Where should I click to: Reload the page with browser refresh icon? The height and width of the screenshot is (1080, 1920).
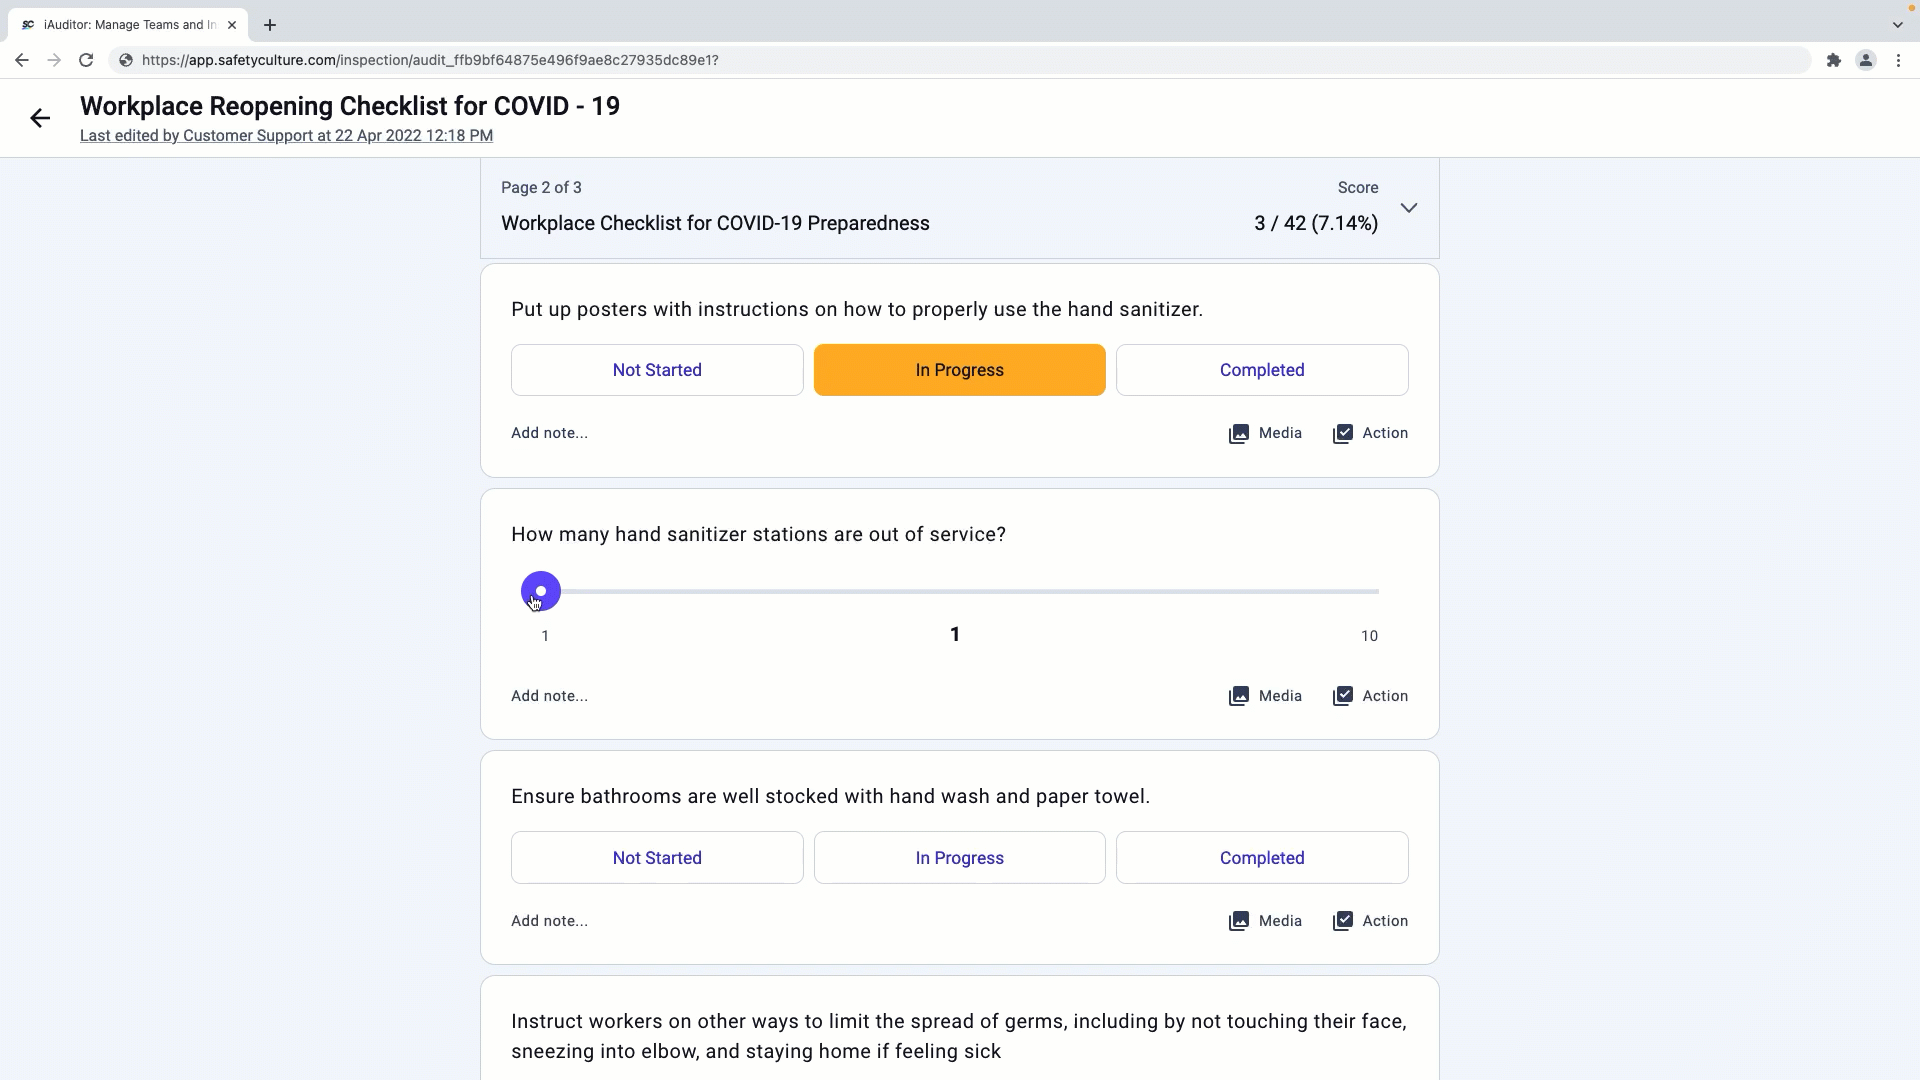tap(86, 60)
